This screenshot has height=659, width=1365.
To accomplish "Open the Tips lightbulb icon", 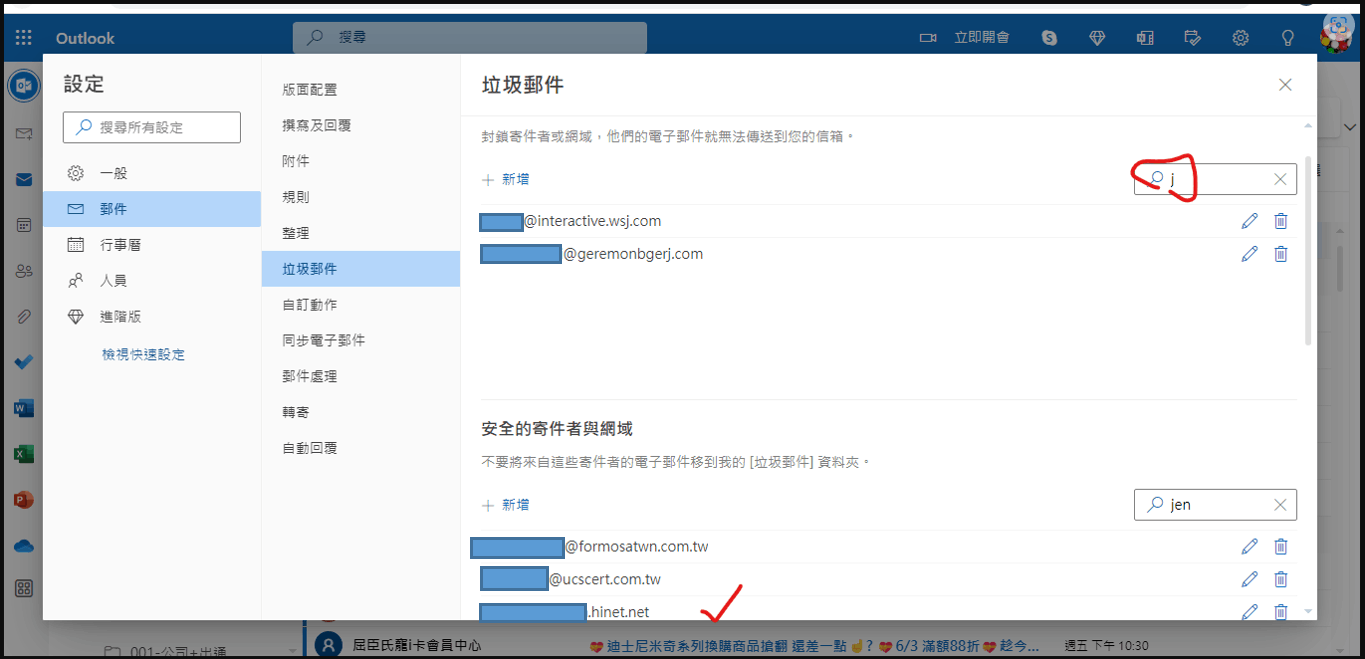I will [1288, 37].
